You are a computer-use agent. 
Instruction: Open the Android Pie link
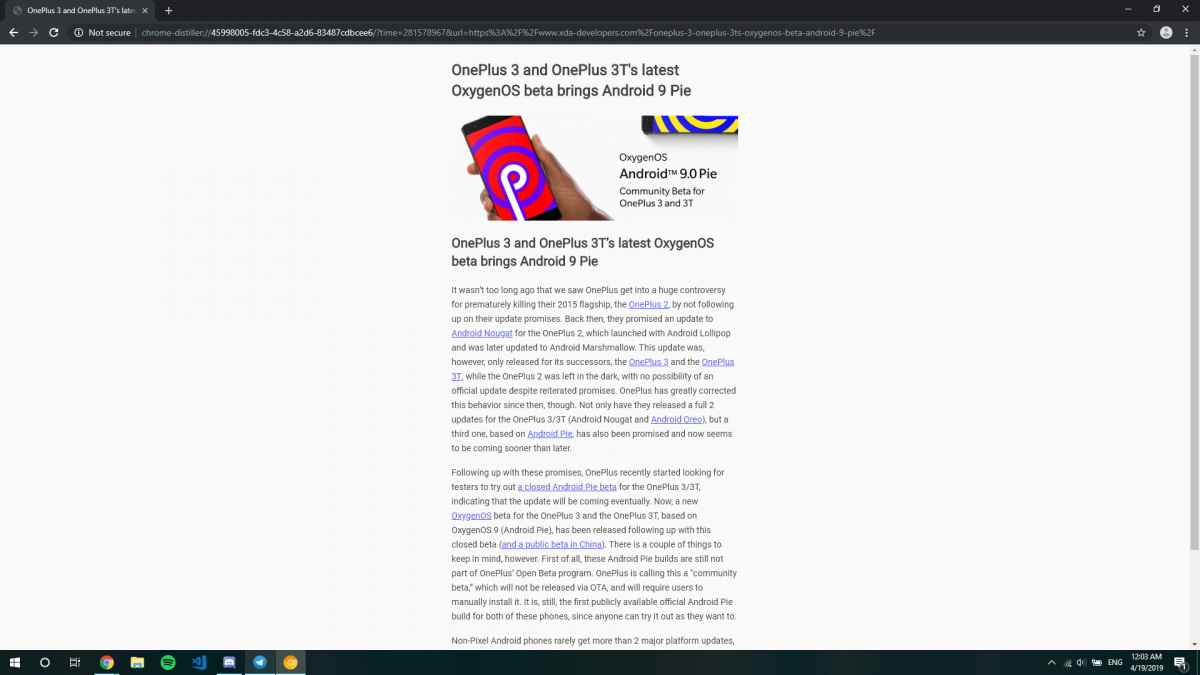coord(550,434)
